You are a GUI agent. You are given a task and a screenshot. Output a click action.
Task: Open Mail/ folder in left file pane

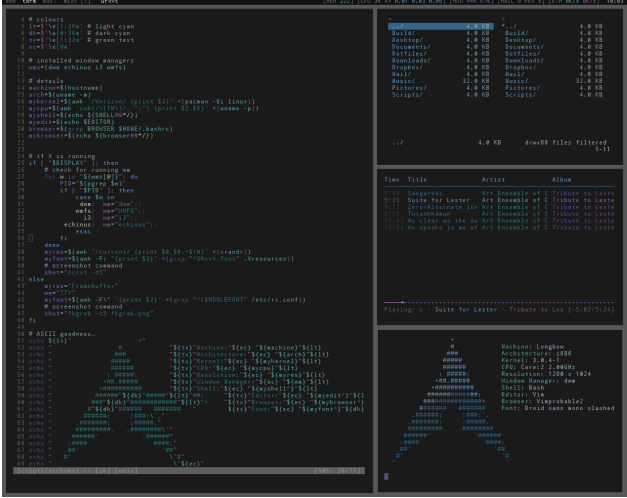[x=401, y=74]
